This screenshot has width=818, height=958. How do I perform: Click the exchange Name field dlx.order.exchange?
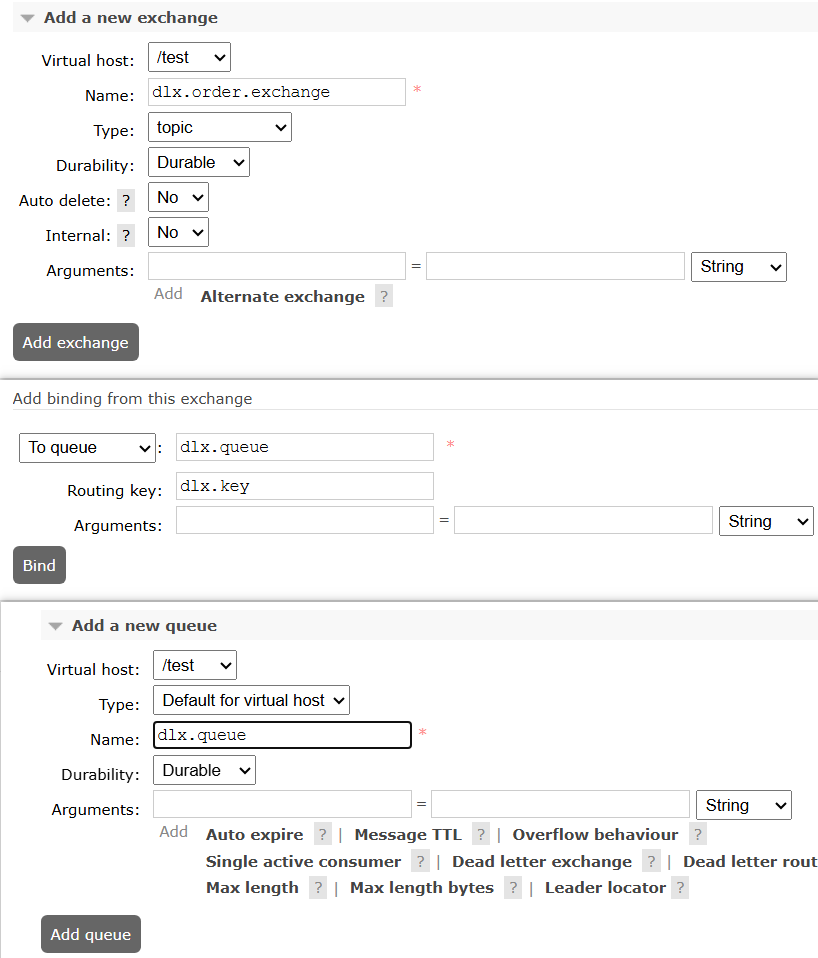[x=276, y=92]
